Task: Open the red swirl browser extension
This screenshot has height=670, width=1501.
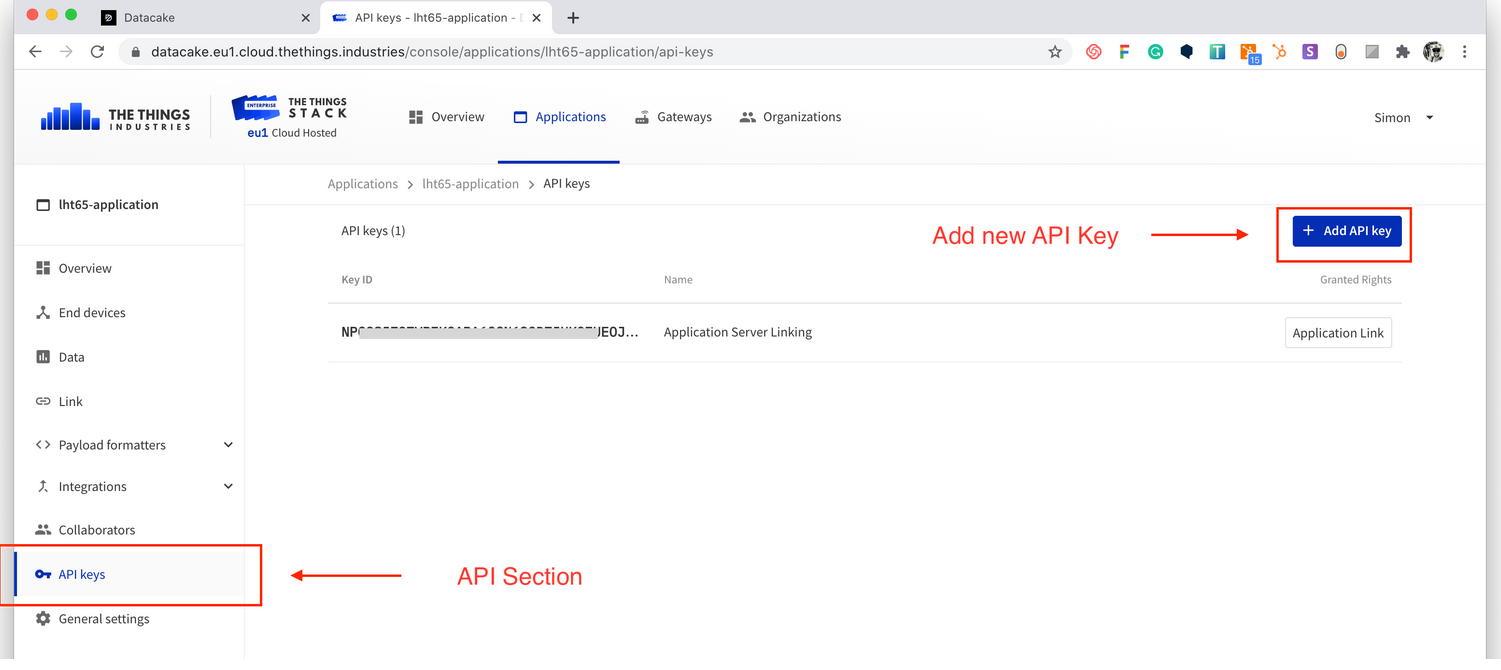Action: tap(1094, 52)
